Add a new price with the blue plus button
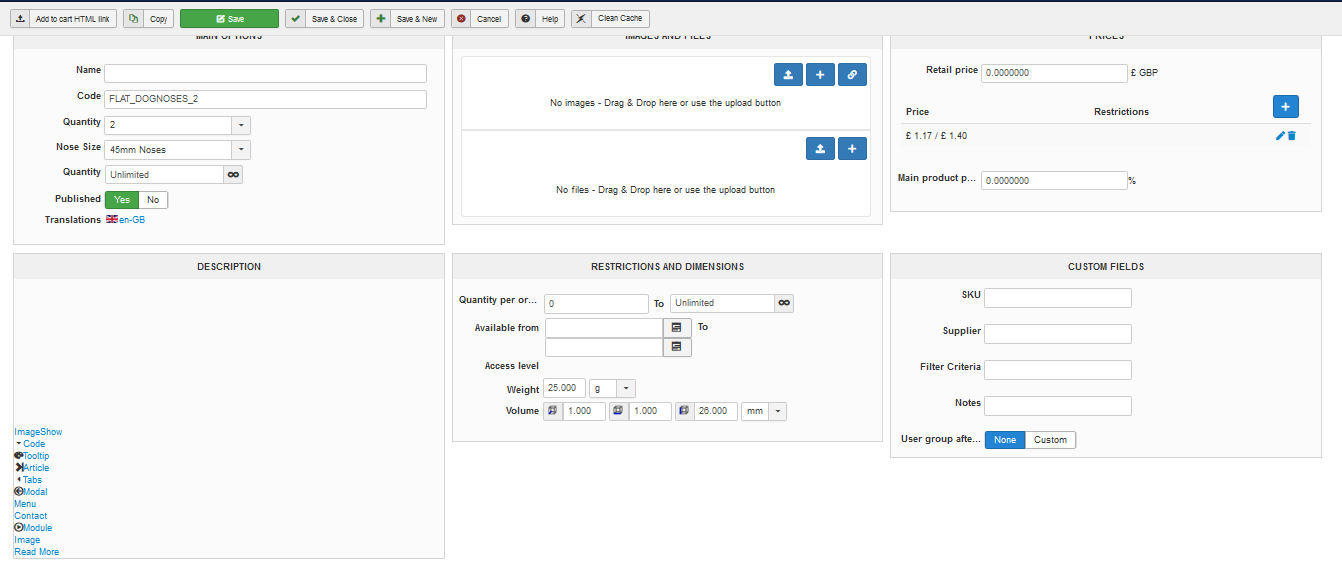The image size is (1342, 570). tap(1286, 106)
